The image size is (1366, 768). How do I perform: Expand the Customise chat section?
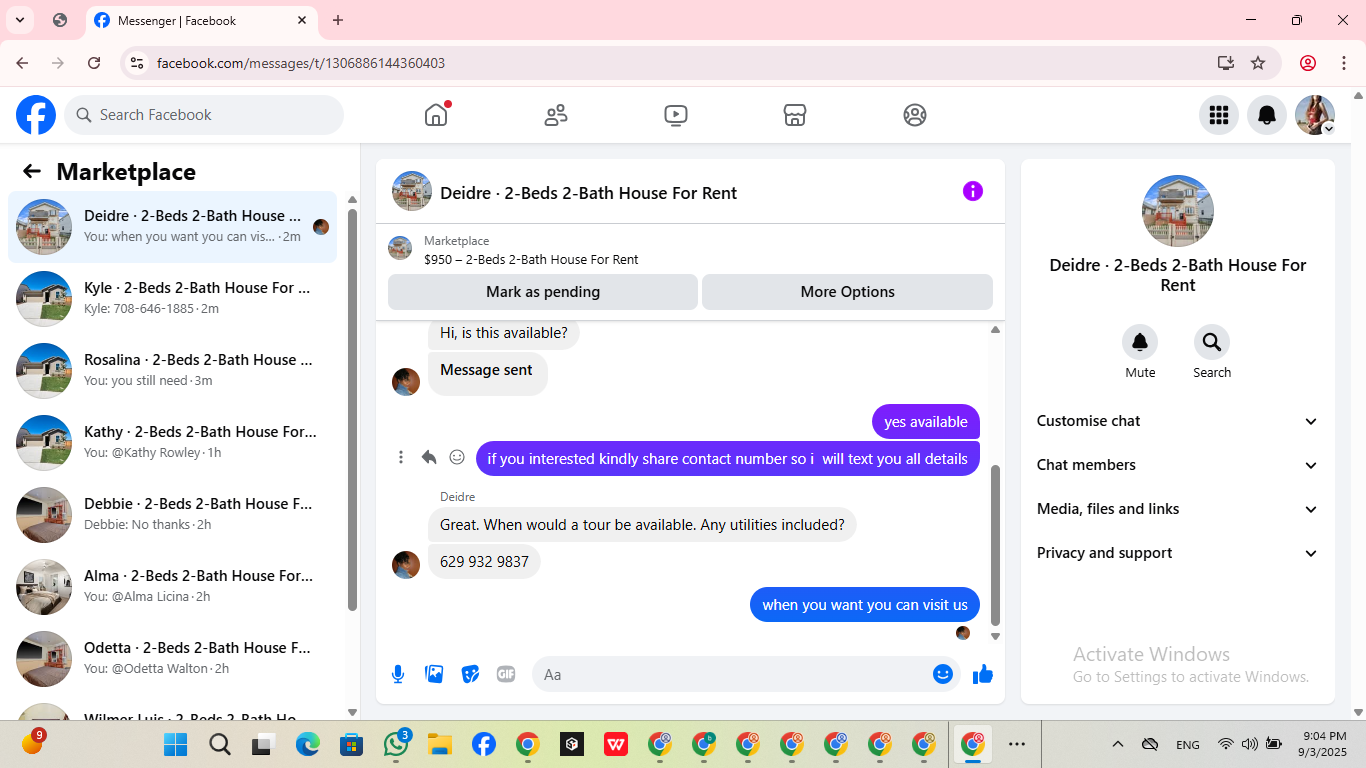click(1178, 421)
